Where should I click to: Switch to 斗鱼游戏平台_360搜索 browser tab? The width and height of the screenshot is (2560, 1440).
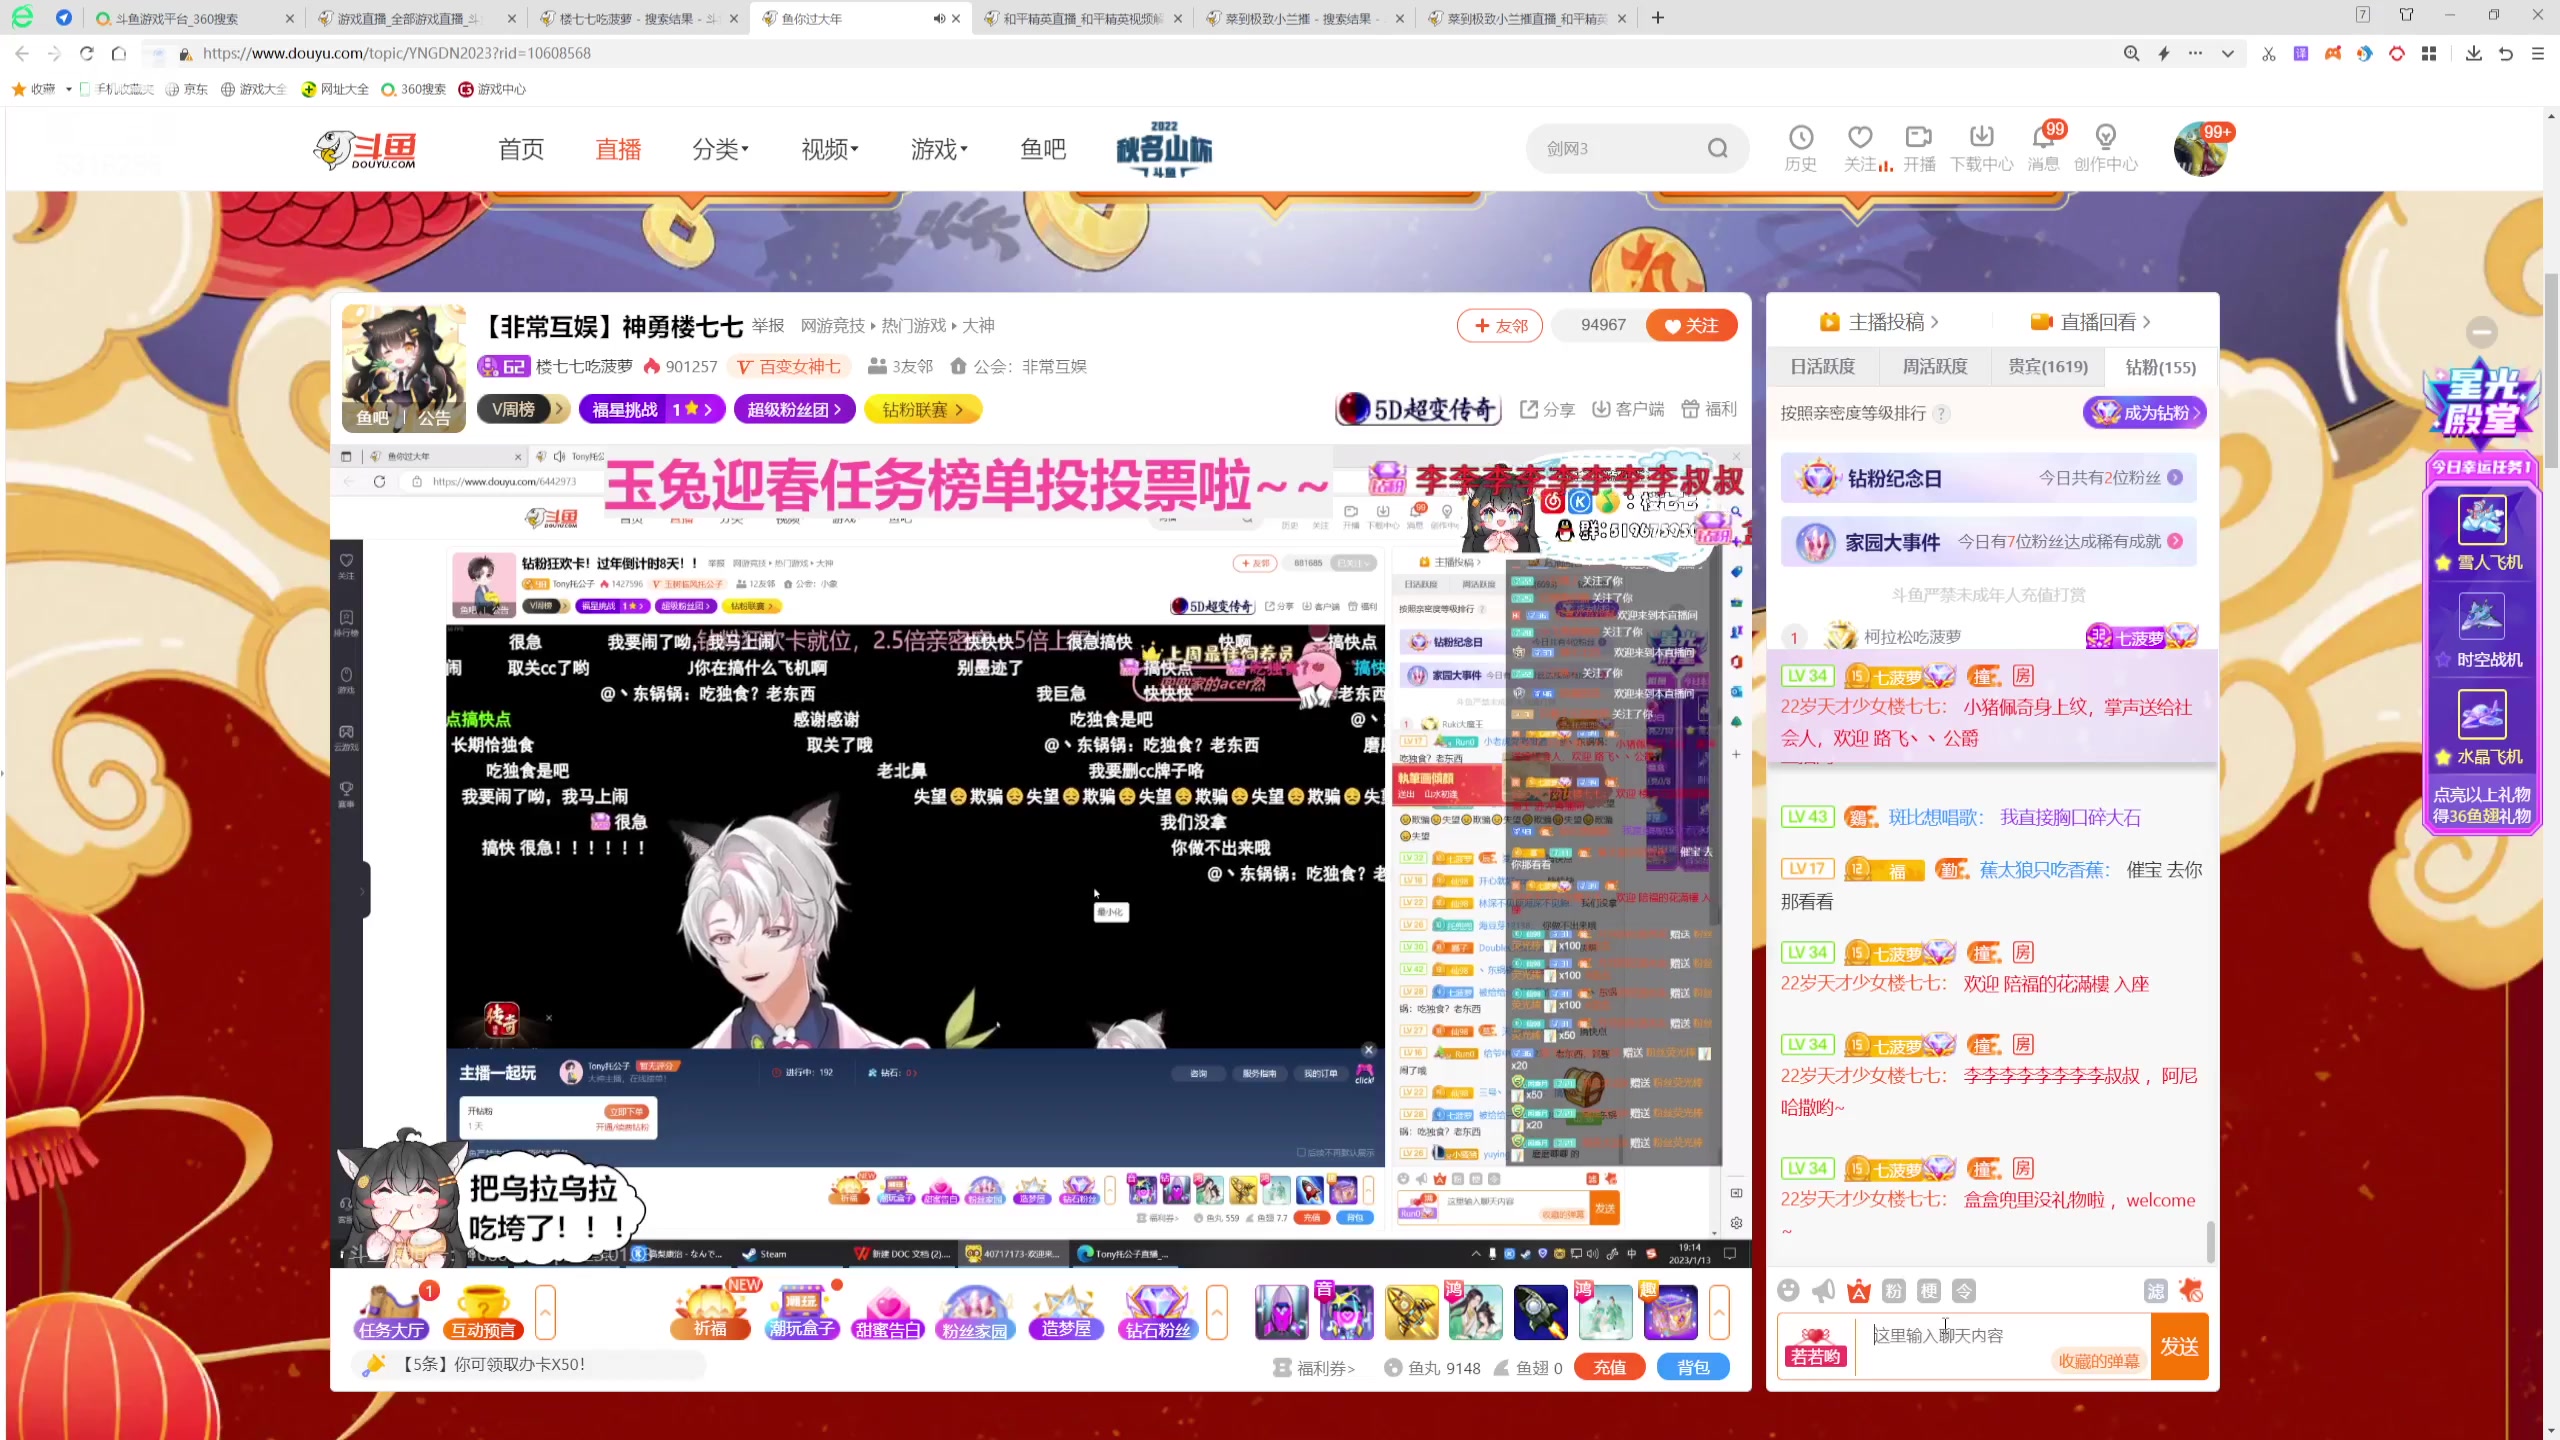(x=193, y=18)
